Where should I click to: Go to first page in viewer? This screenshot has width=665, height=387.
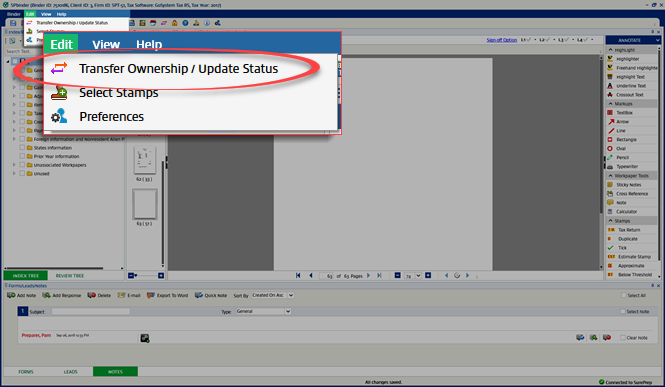(298, 276)
